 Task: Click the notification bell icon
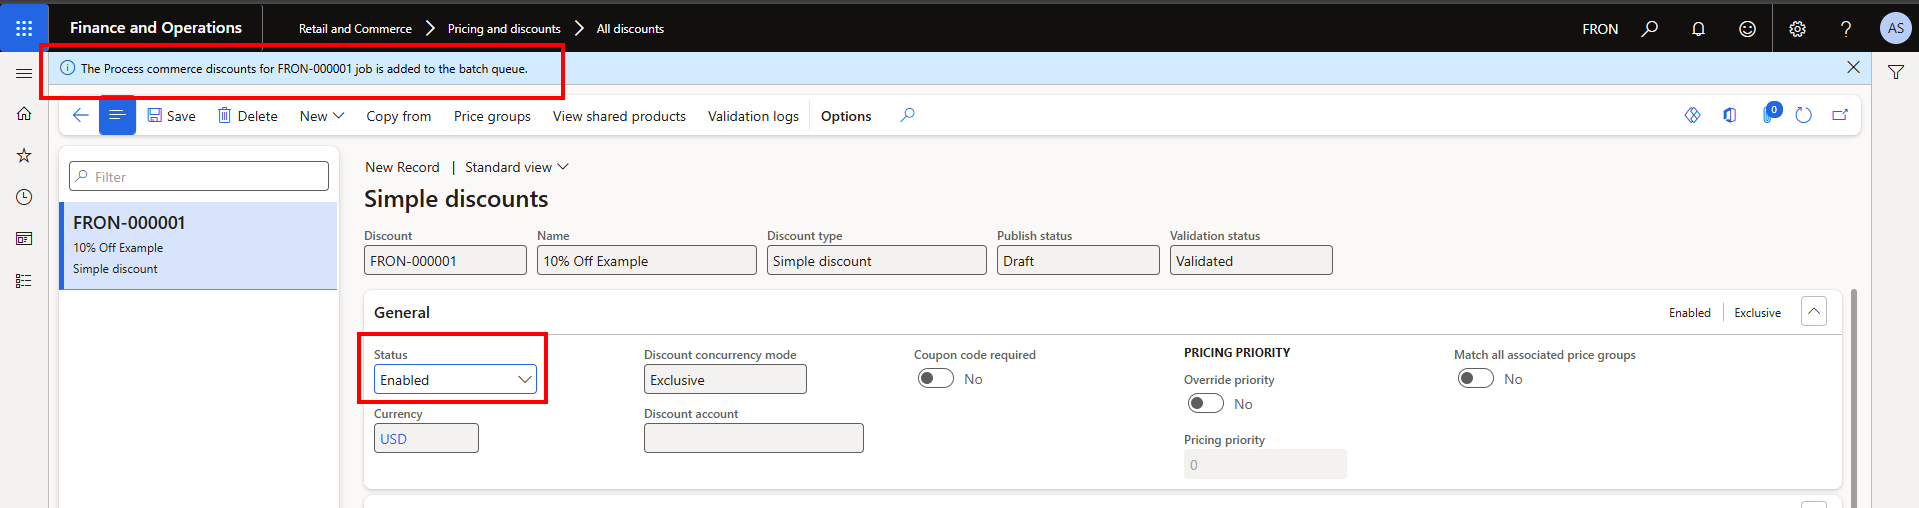coord(1698,29)
